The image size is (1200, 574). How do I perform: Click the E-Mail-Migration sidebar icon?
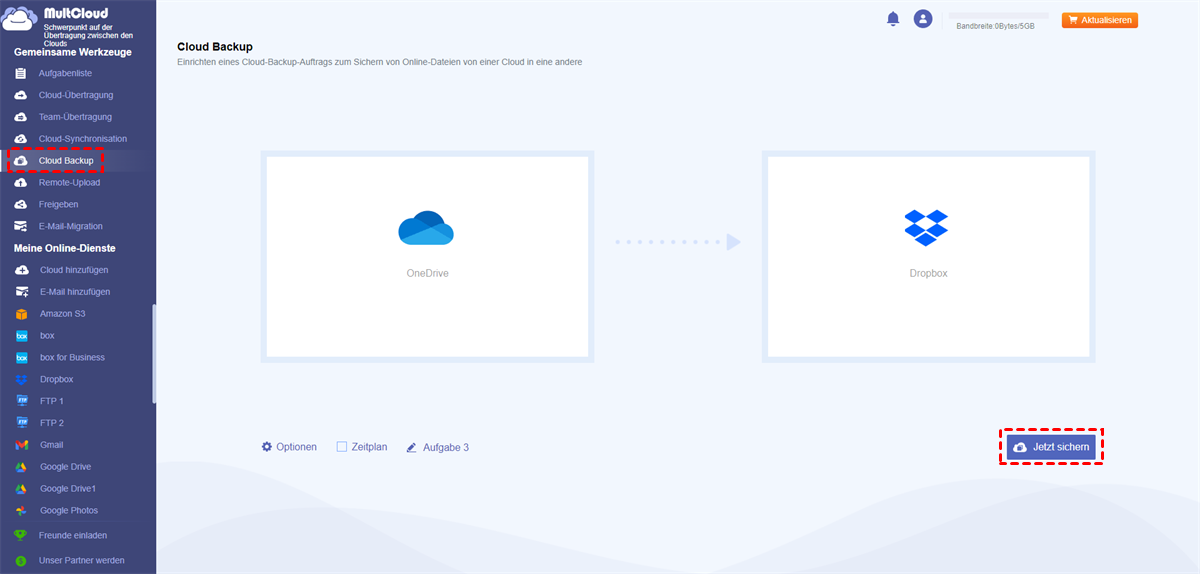tap(21, 226)
